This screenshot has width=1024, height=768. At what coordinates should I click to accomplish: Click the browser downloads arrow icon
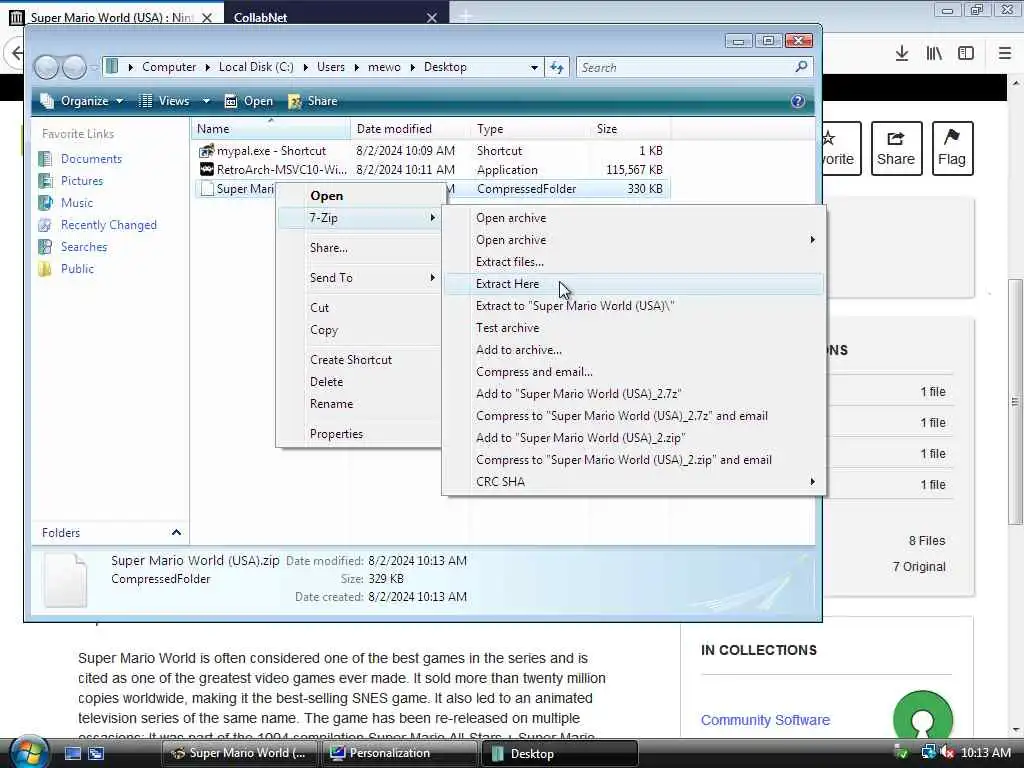[902, 53]
